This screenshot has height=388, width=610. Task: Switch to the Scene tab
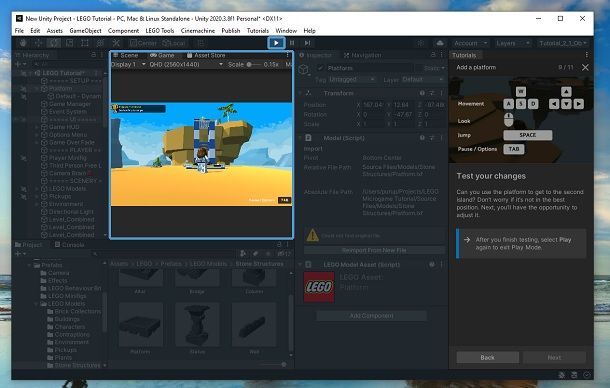(126, 55)
